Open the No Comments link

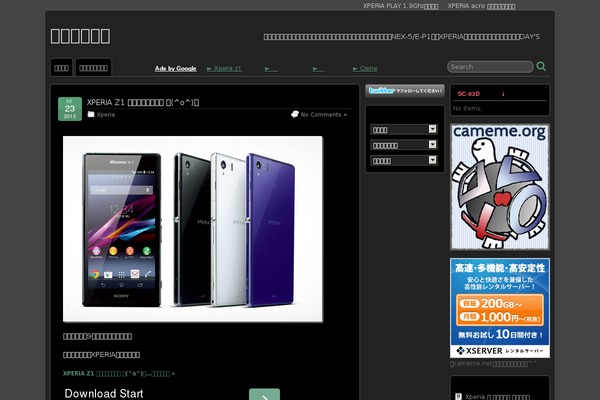[x=324, y=114]
